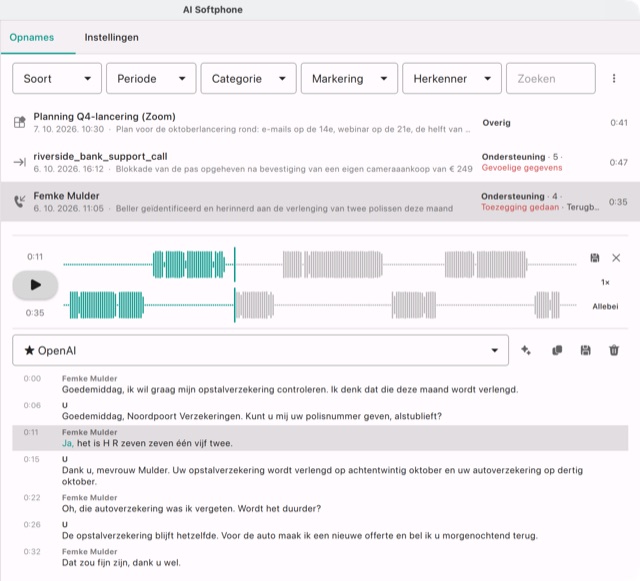The width and height of the screenshot is (640, 581).
Task: Click the line 'Oh, die autoverzekering was ik vergeten'
Action: coord(191,509)
